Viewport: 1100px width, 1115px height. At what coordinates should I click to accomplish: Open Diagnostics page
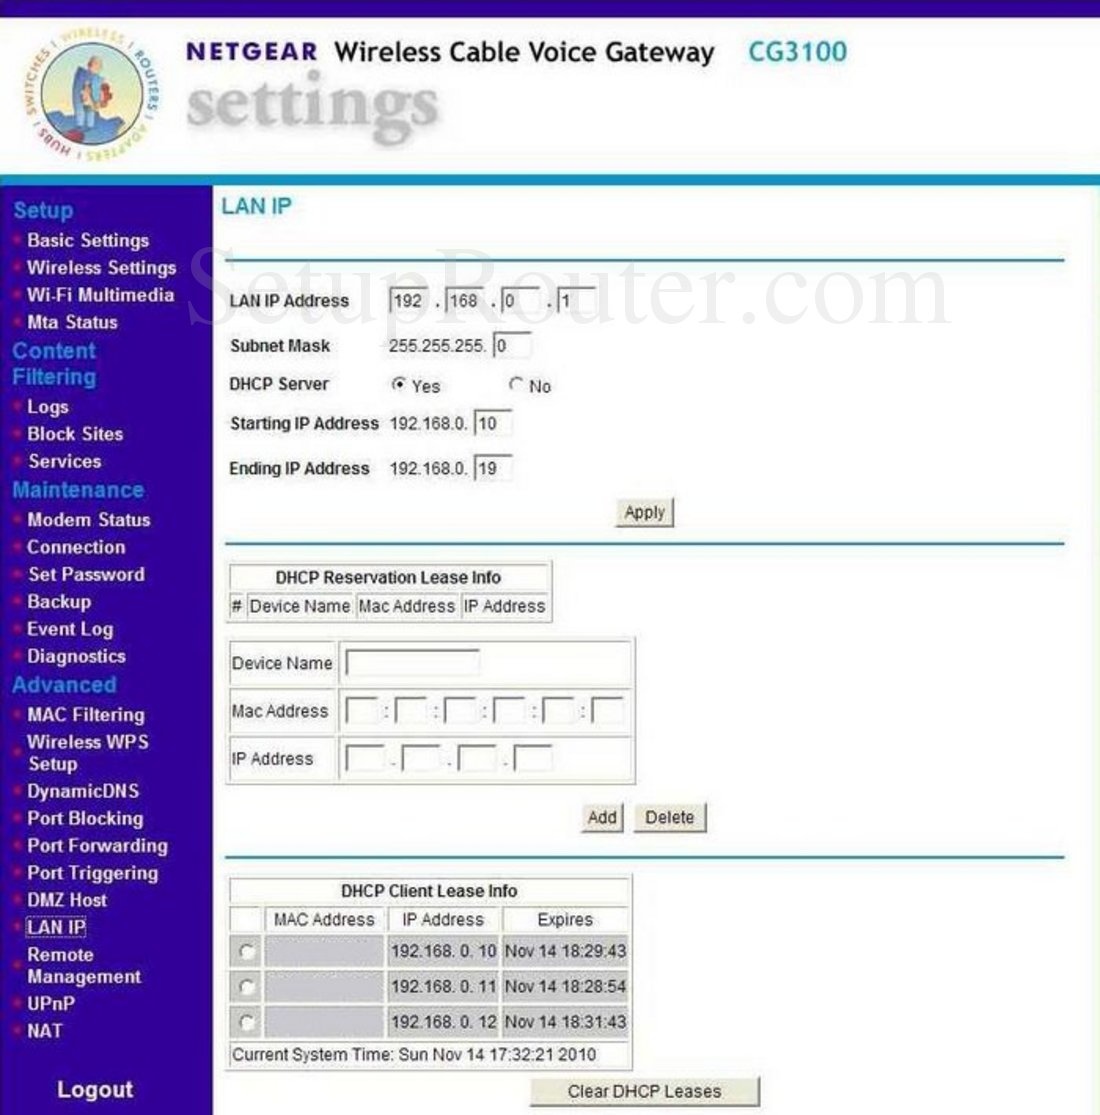pyautogui.click(x=77, y=656)
